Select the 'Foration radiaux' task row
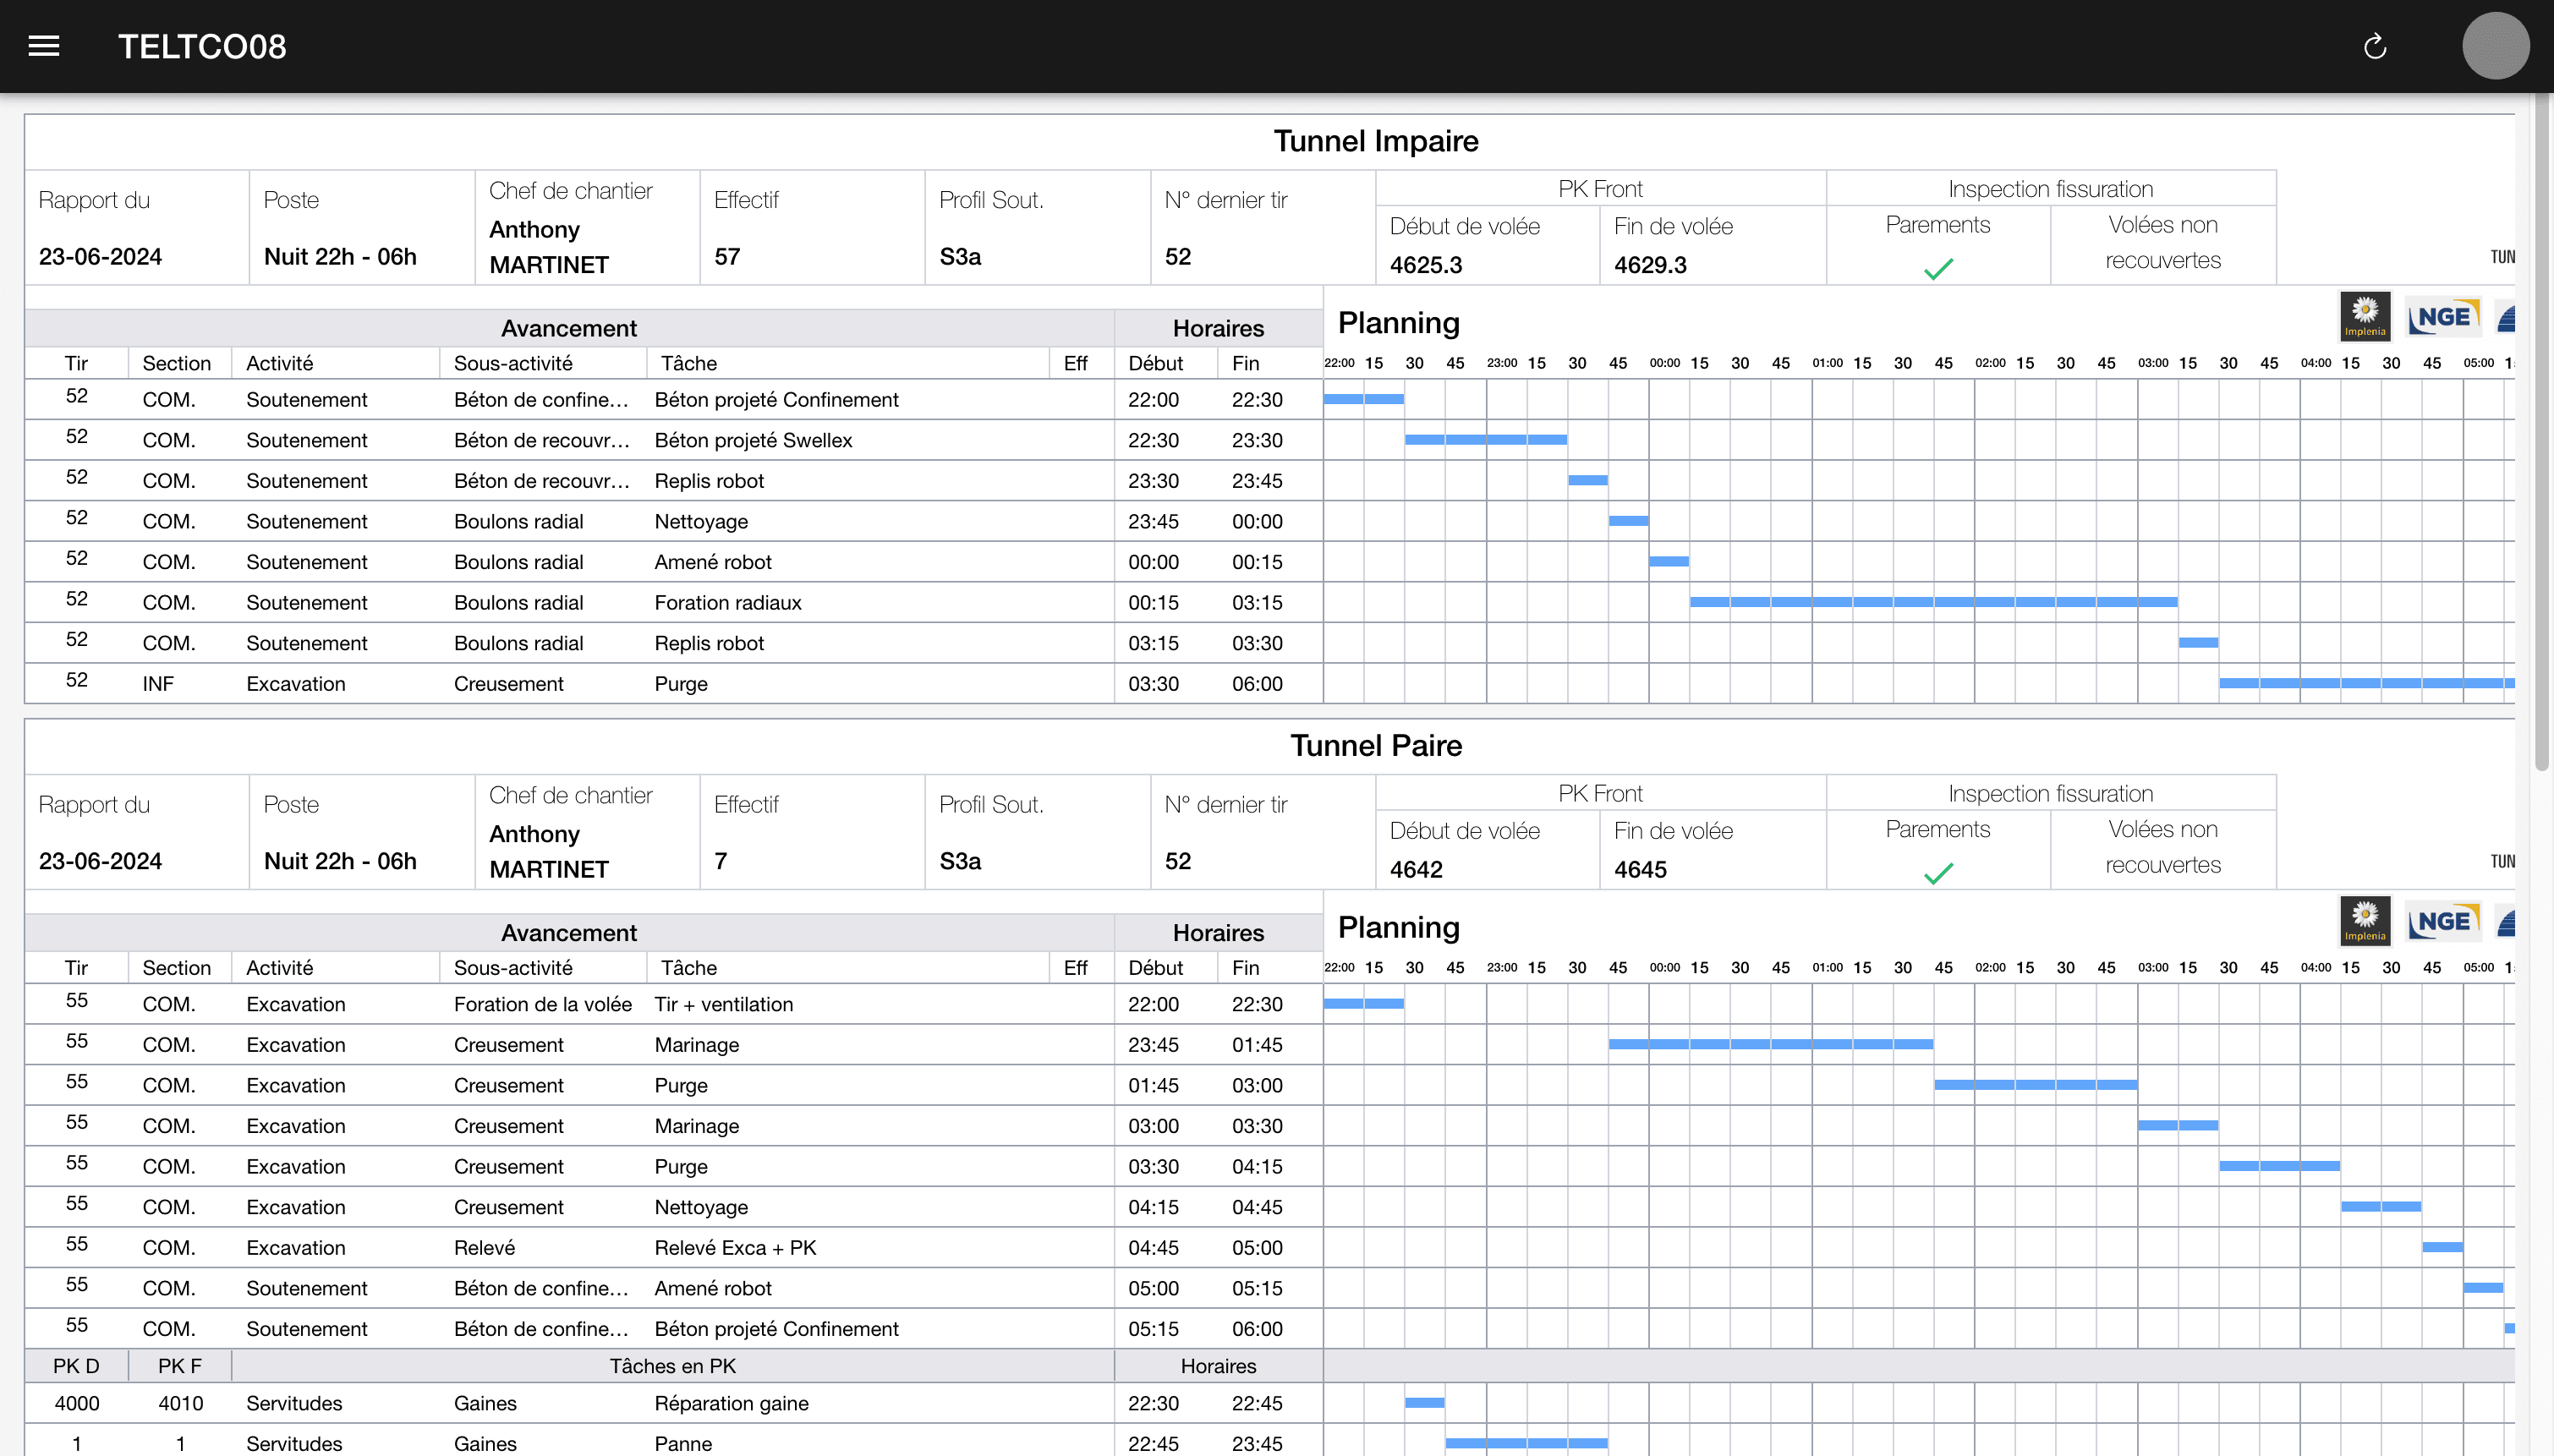2554x1456 pixels. 728,603
